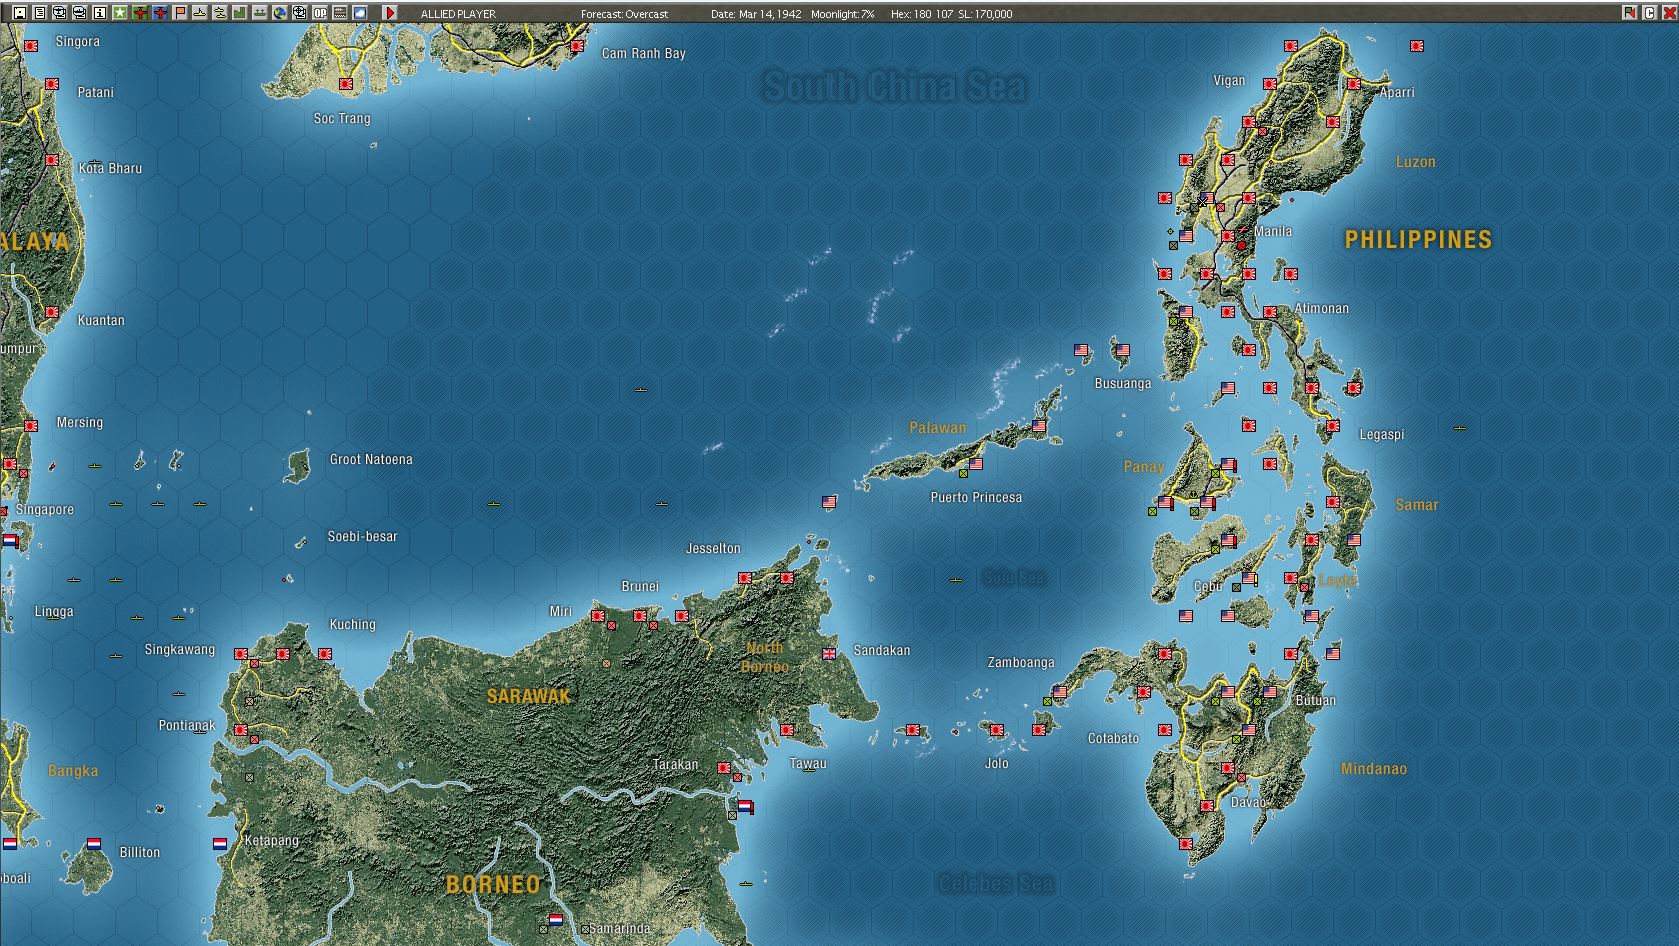Image resolution: width=1679 pixels, height=946 pixels.
Task: Click the 'Luzon' island label
Action: [x=1416, y=161]
